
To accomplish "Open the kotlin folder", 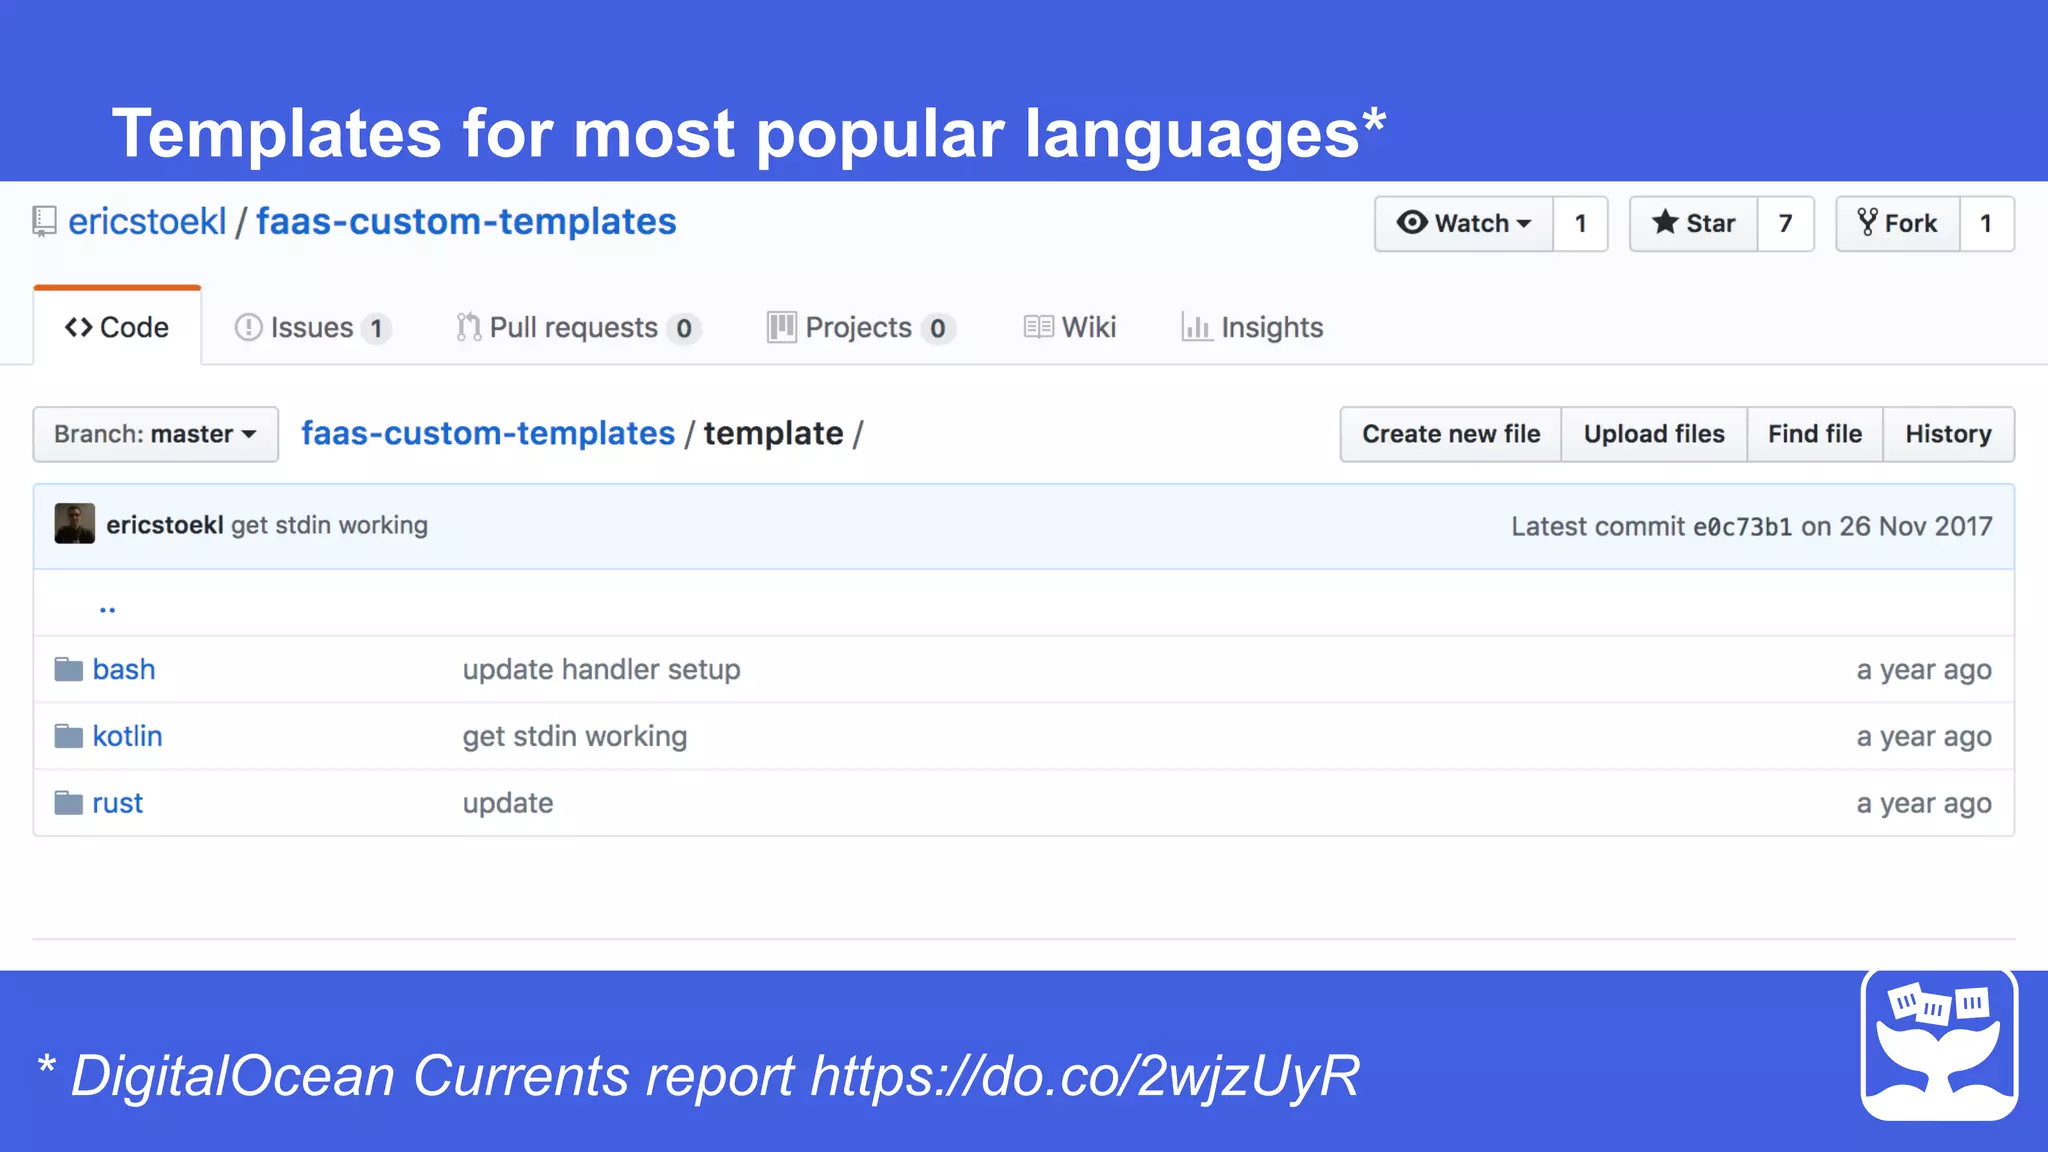I will (127, 736).
